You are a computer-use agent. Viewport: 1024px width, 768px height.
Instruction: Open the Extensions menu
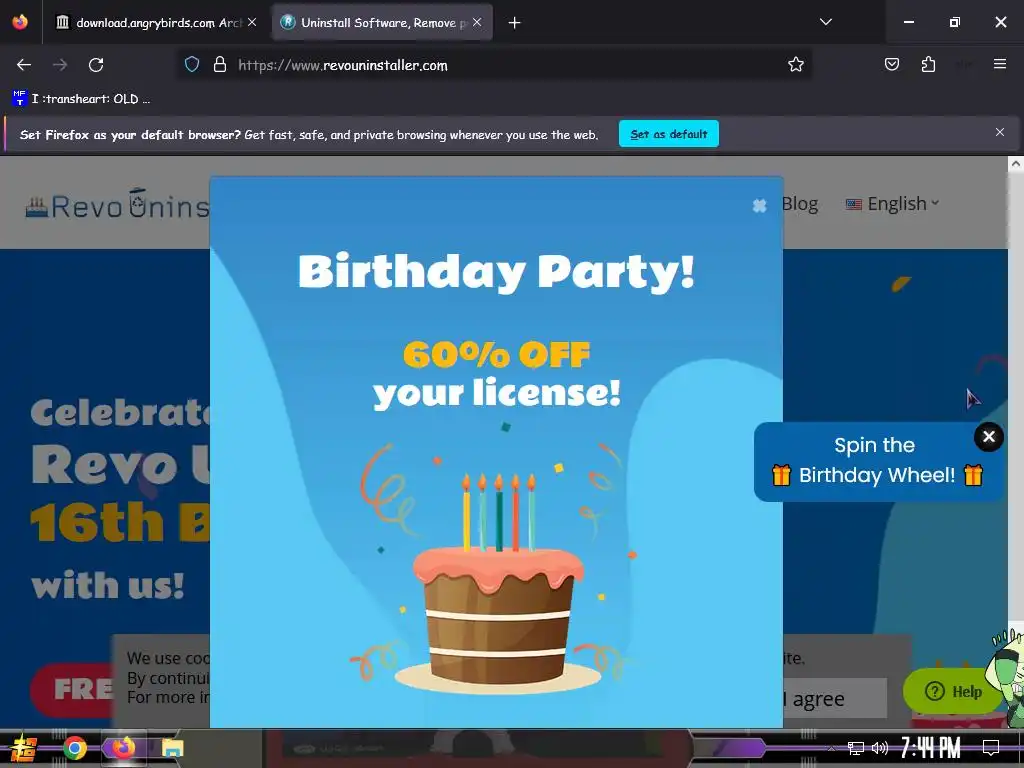pyautogui.click(x=928, y=64)
